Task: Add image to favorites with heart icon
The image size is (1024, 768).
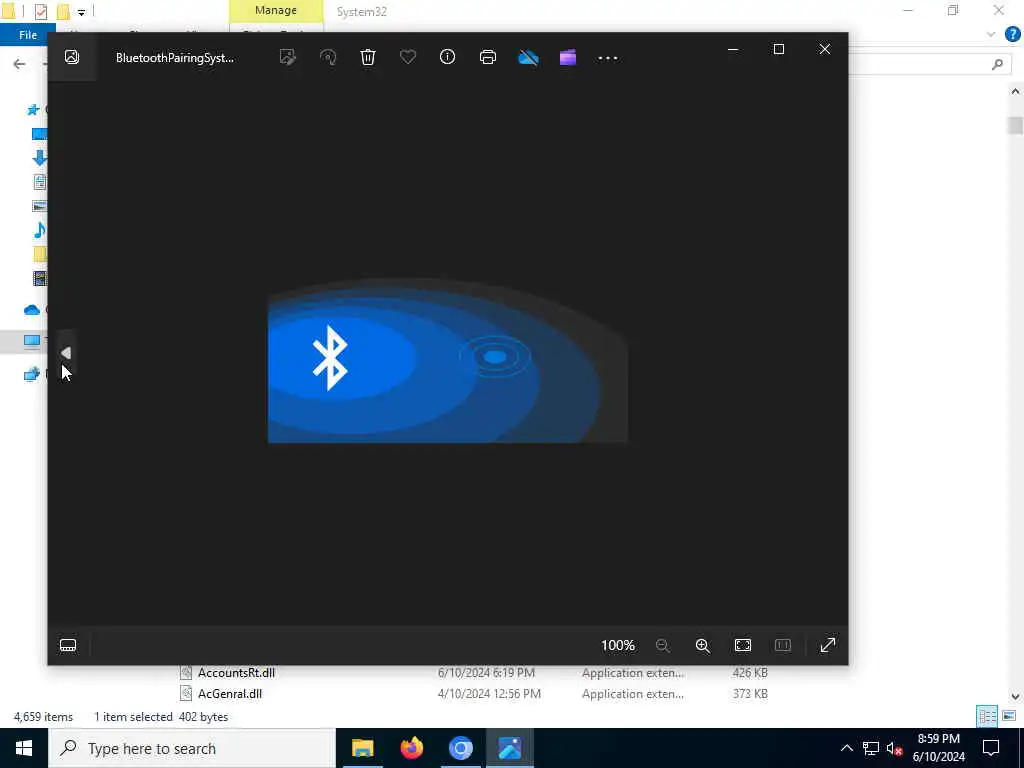Action: pyautogui.click(x=408, y=57)
